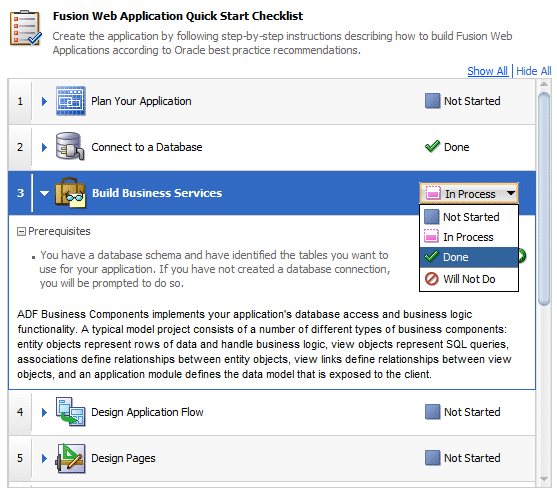Click Not Started status icon for Design Application Flow

pyautogui.click(x=432, y=412)
